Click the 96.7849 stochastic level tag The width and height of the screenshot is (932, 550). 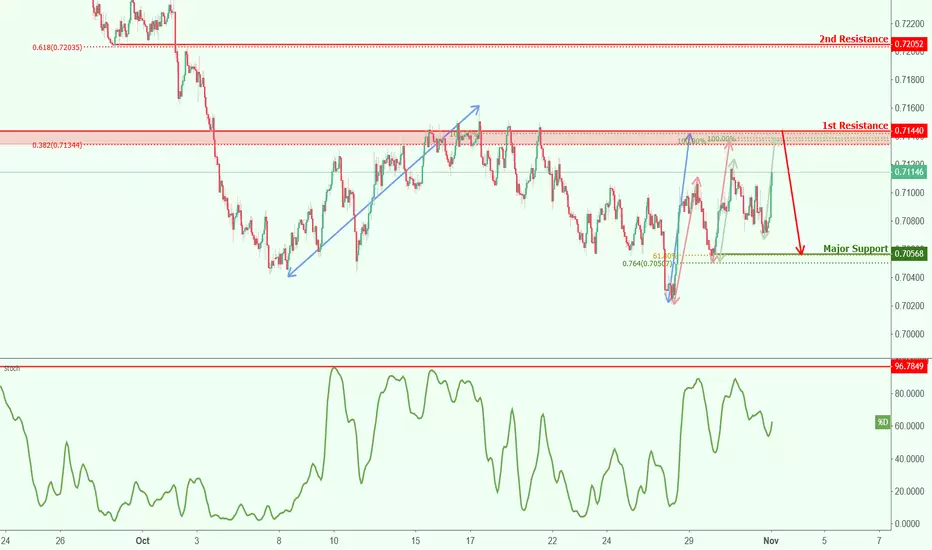click(909, 366)
